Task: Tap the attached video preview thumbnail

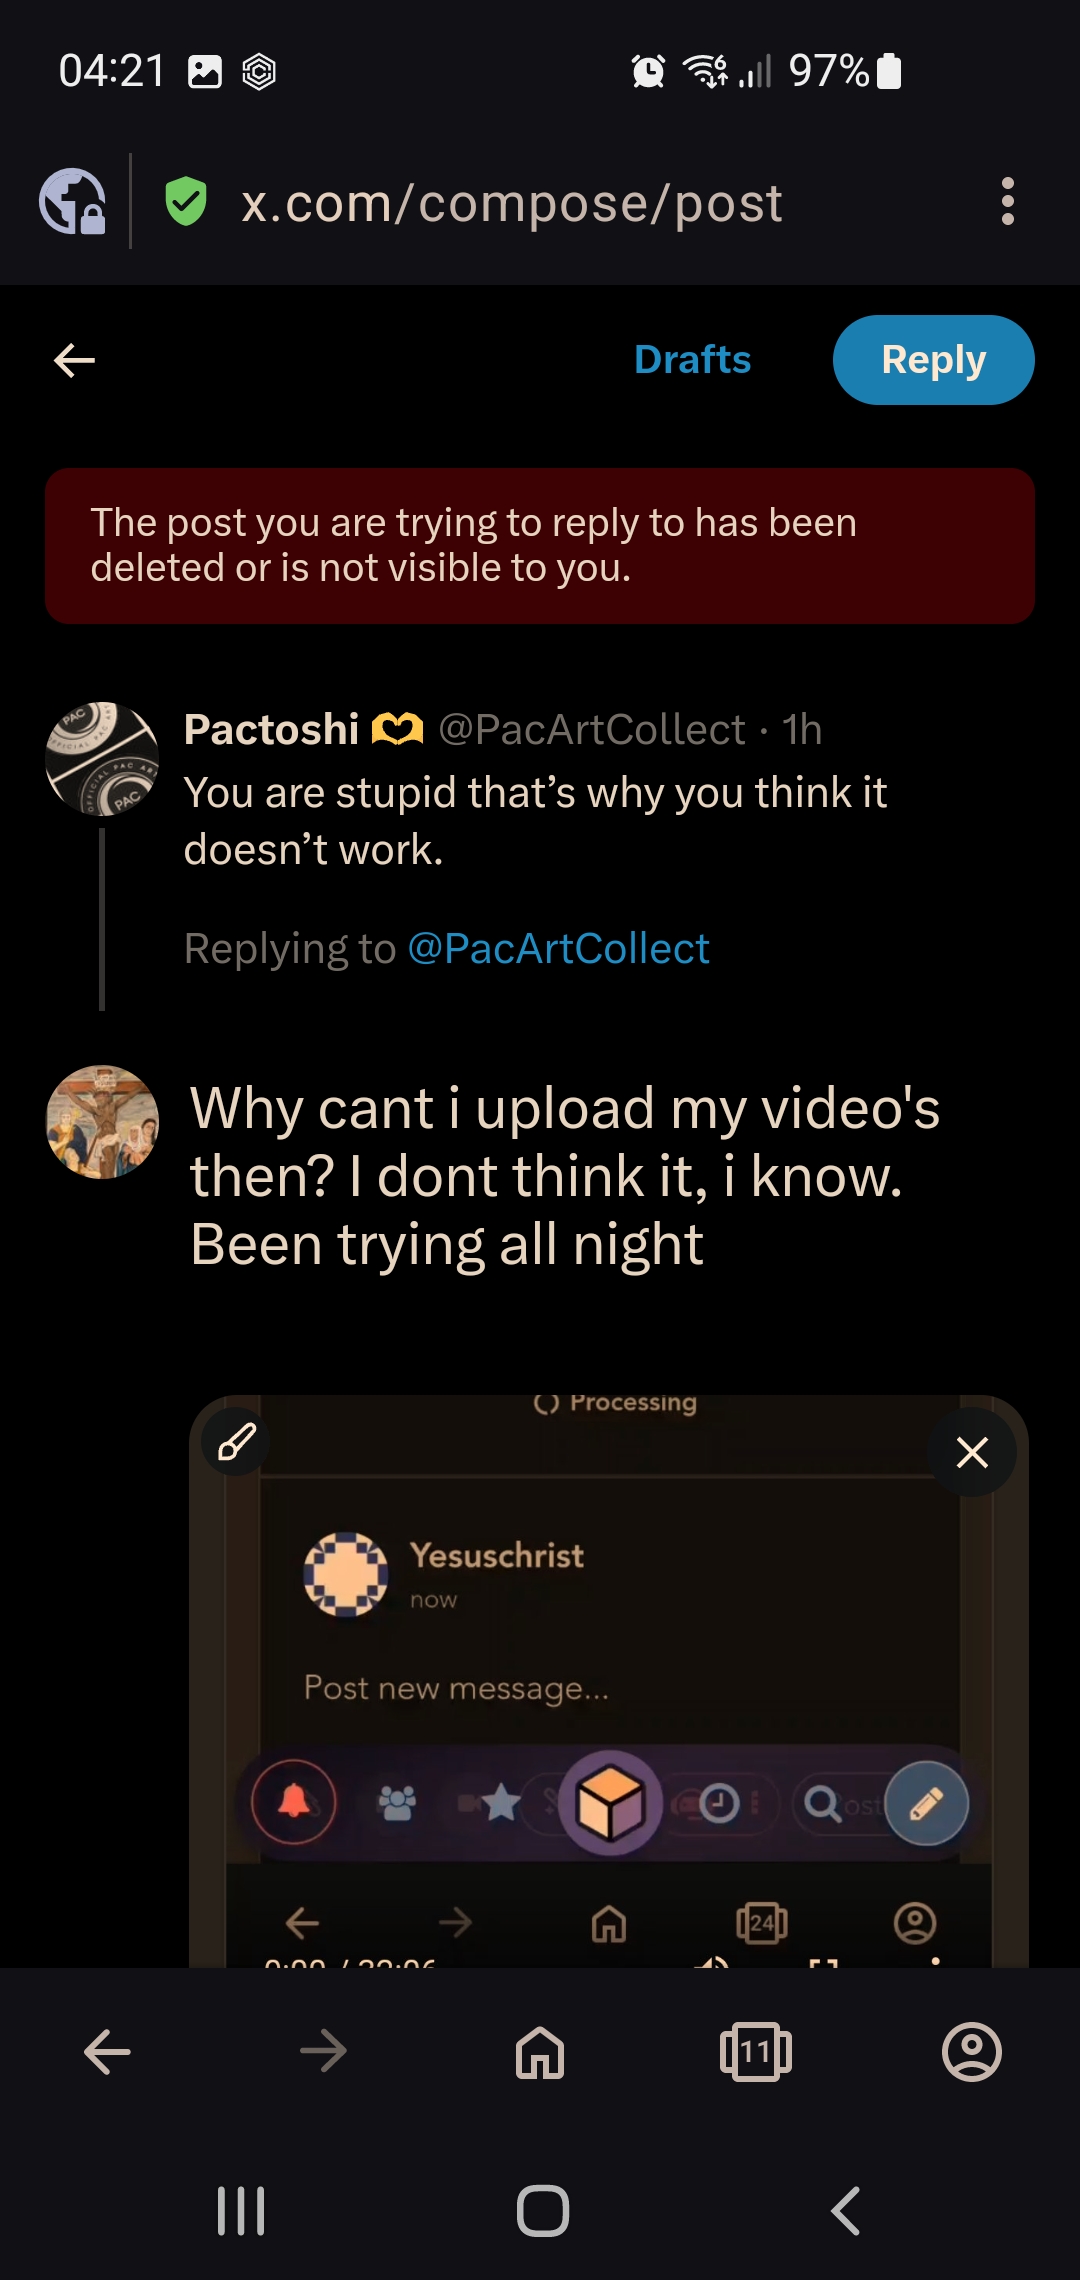Action: (609, 1681)
